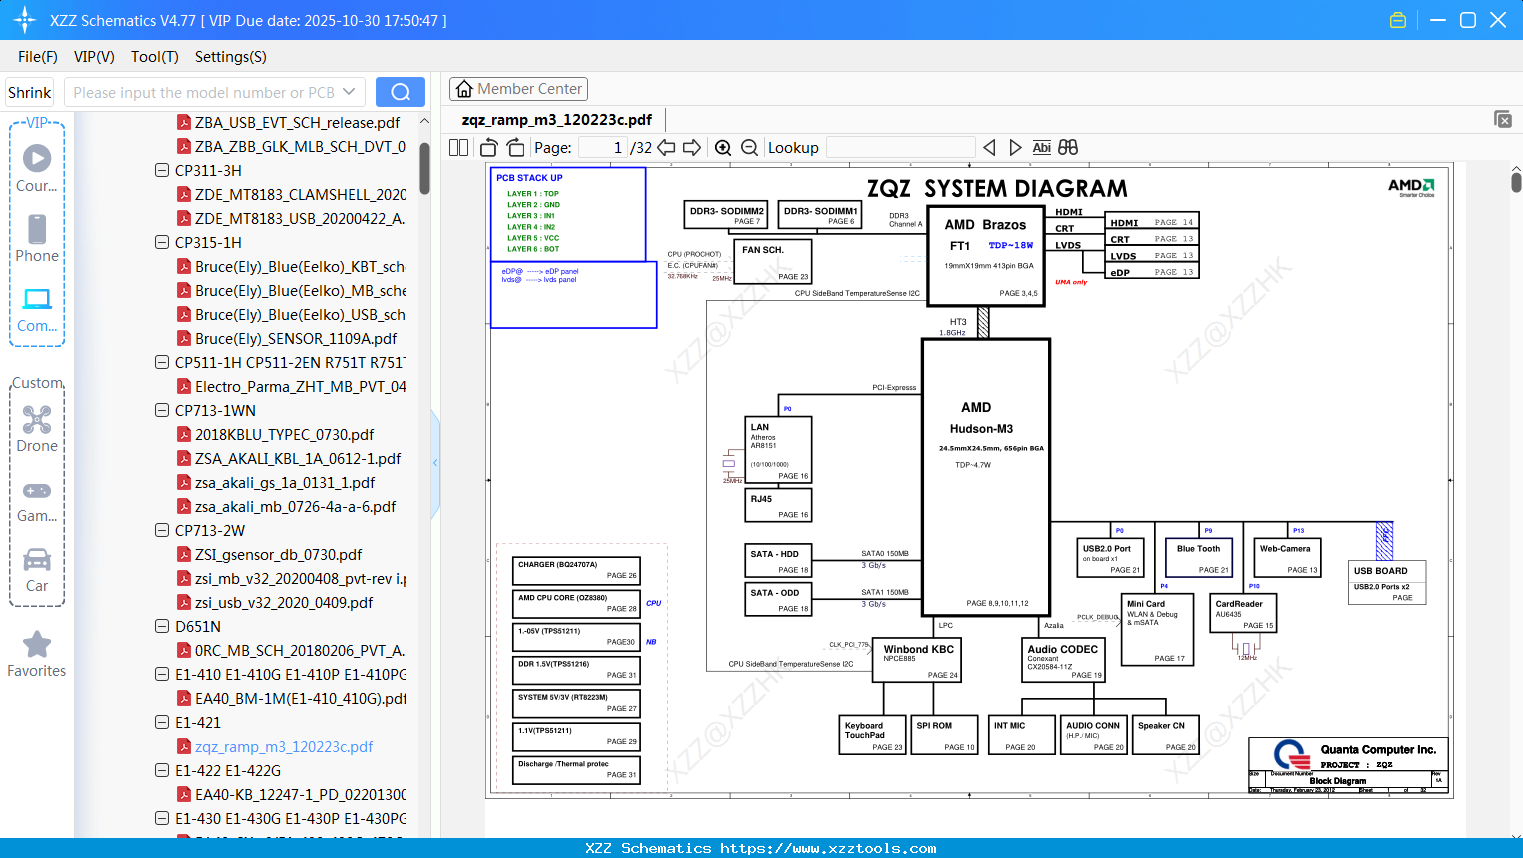Open the Settings(S) menu

[x=231, y=57]
